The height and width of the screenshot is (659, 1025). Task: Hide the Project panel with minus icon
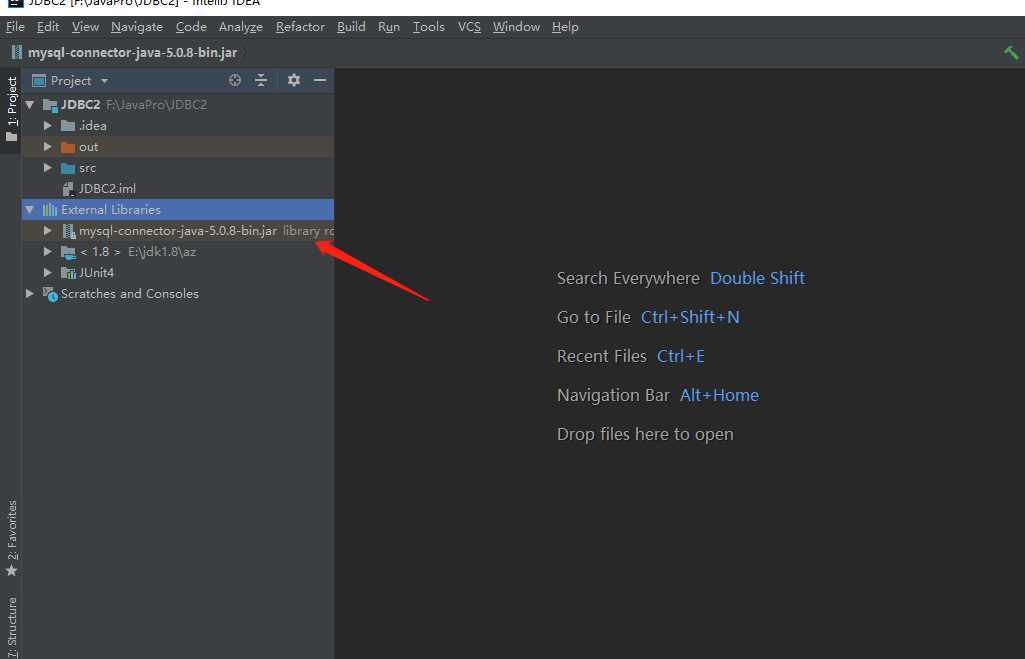(320, 80)
